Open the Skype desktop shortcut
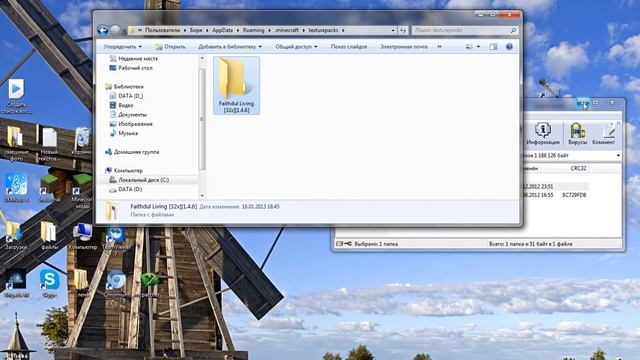 49,283
